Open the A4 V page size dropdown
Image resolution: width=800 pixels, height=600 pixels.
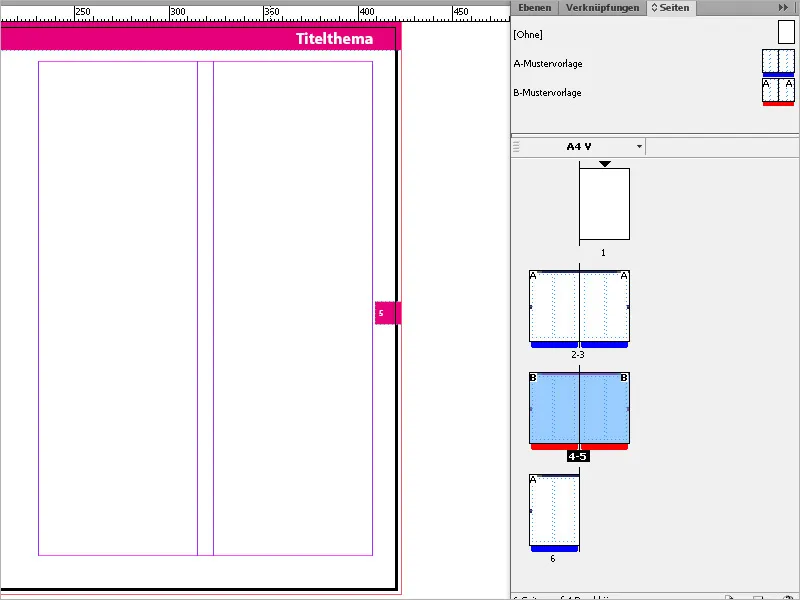[638, 146]
